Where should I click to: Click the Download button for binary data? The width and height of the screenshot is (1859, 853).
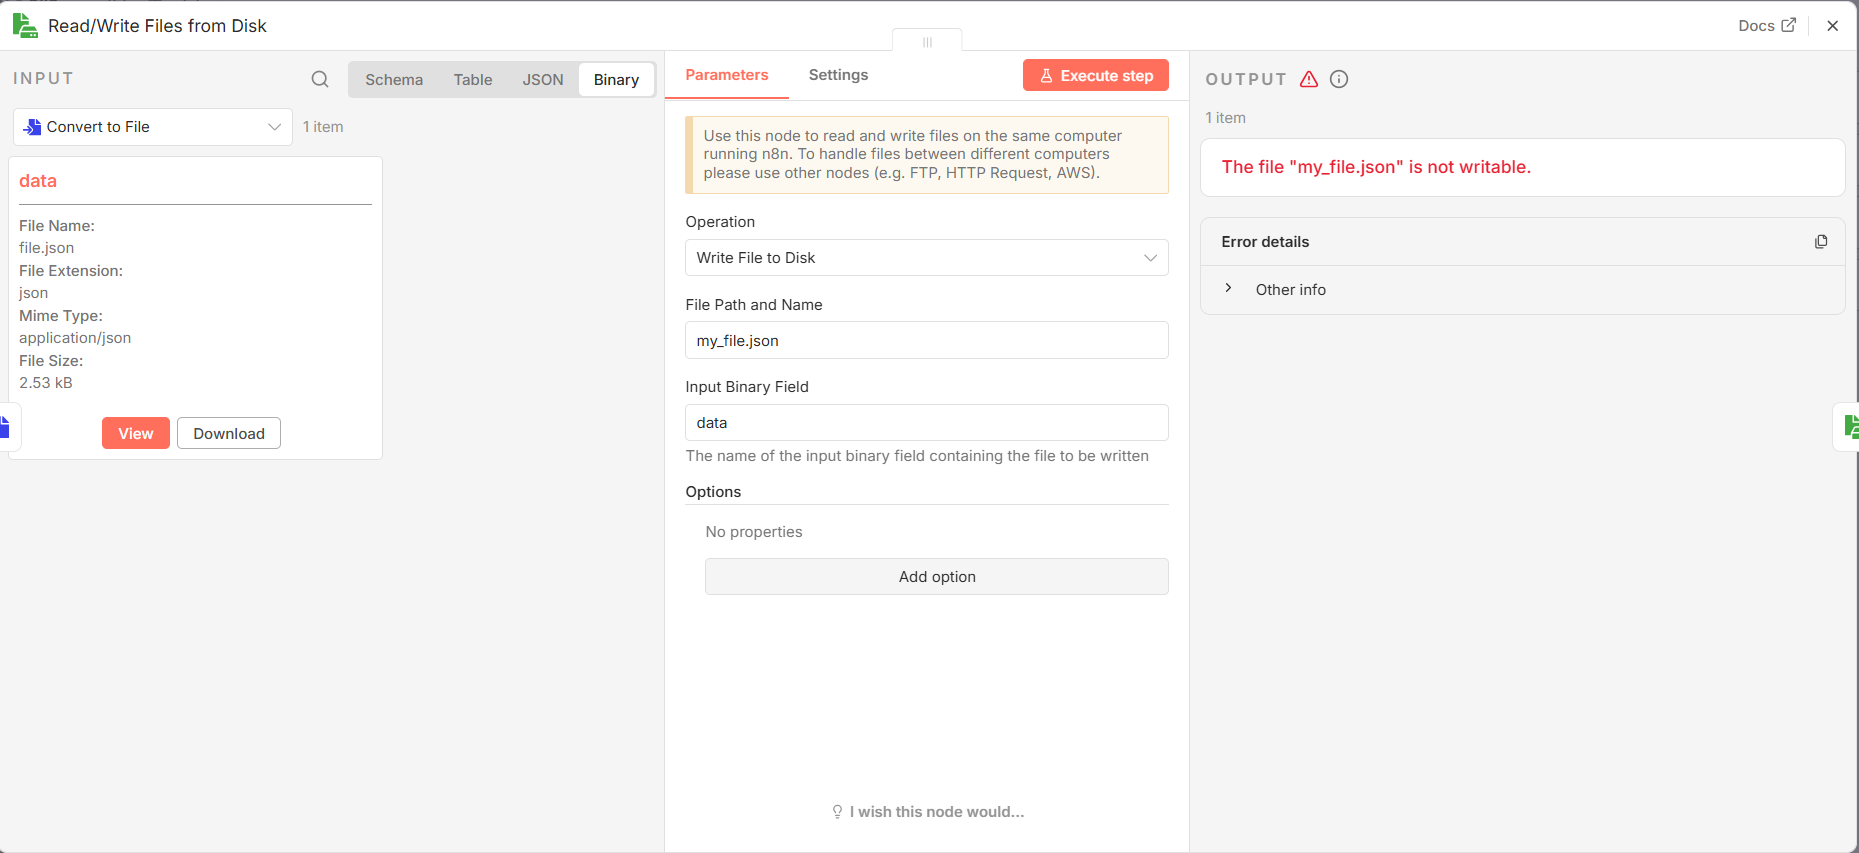tap(229, 434)
